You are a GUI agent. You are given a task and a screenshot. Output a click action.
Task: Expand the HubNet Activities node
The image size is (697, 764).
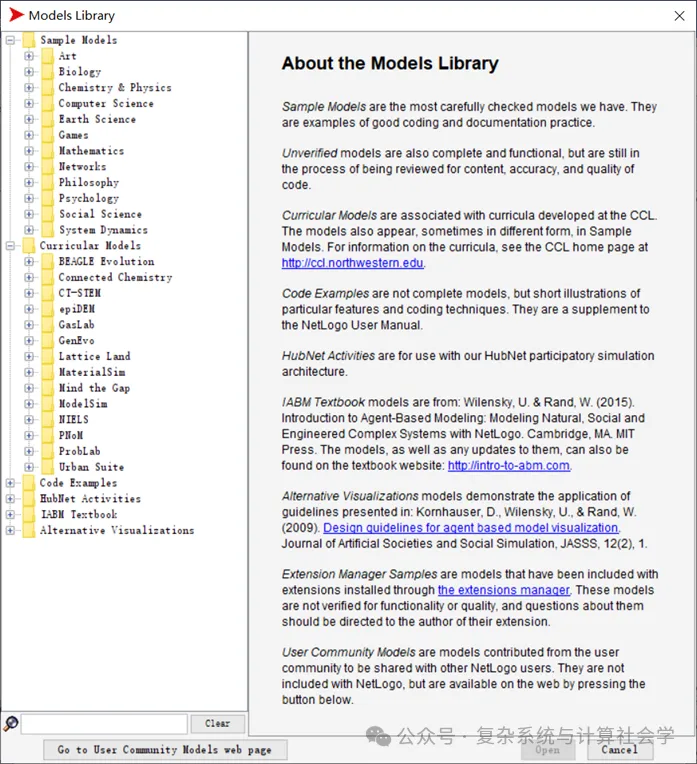(10, 499)
